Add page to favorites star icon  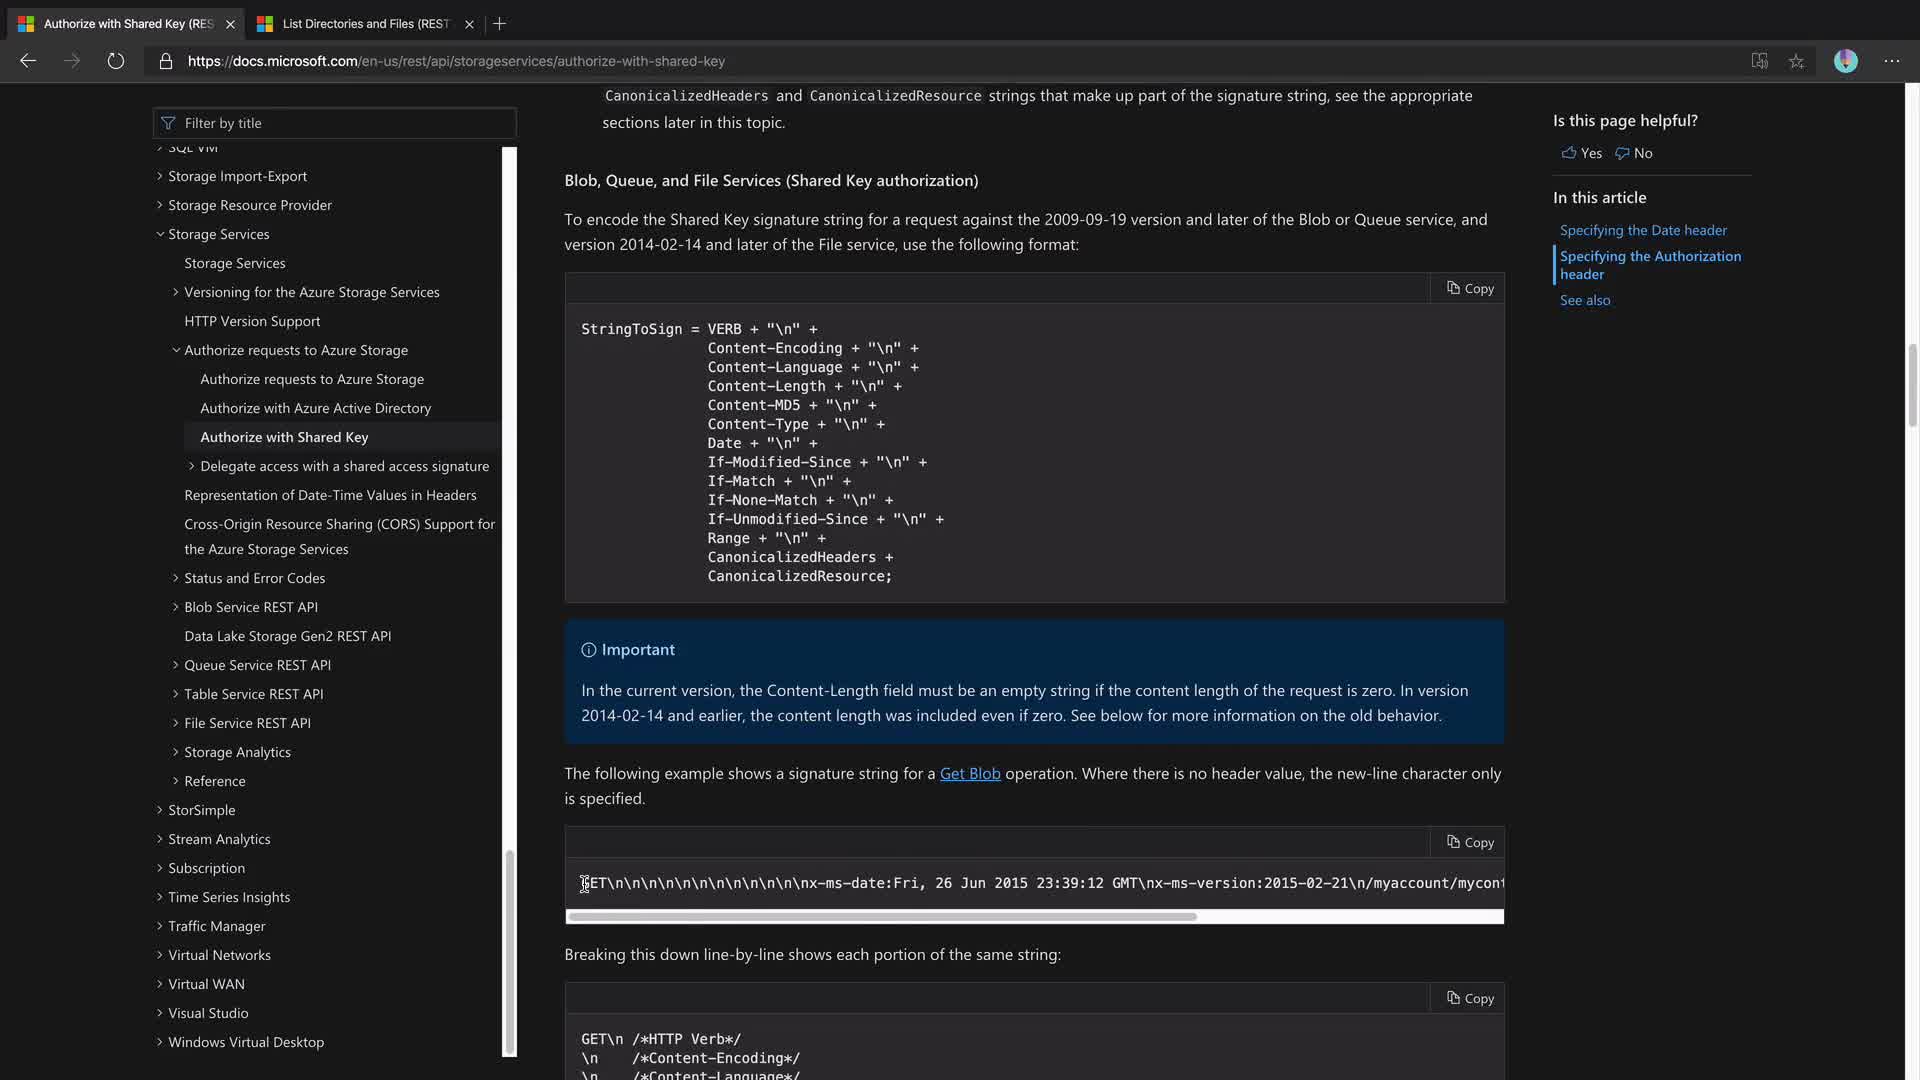click(x=1796, y=61)
